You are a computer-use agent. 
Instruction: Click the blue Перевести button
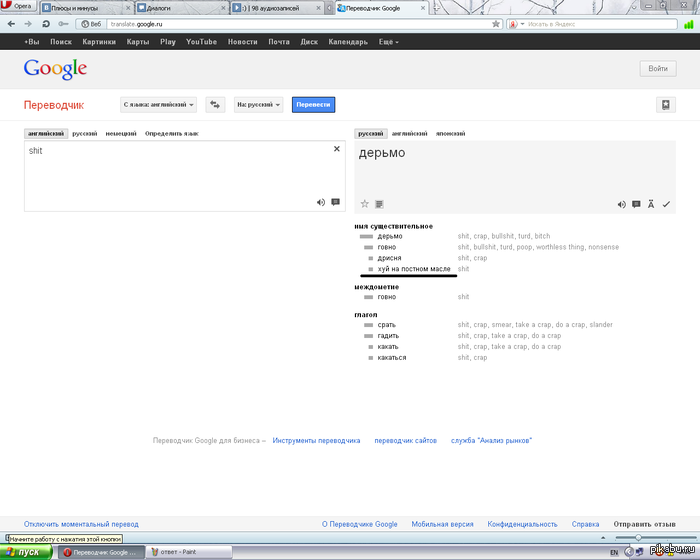(313, 104)
